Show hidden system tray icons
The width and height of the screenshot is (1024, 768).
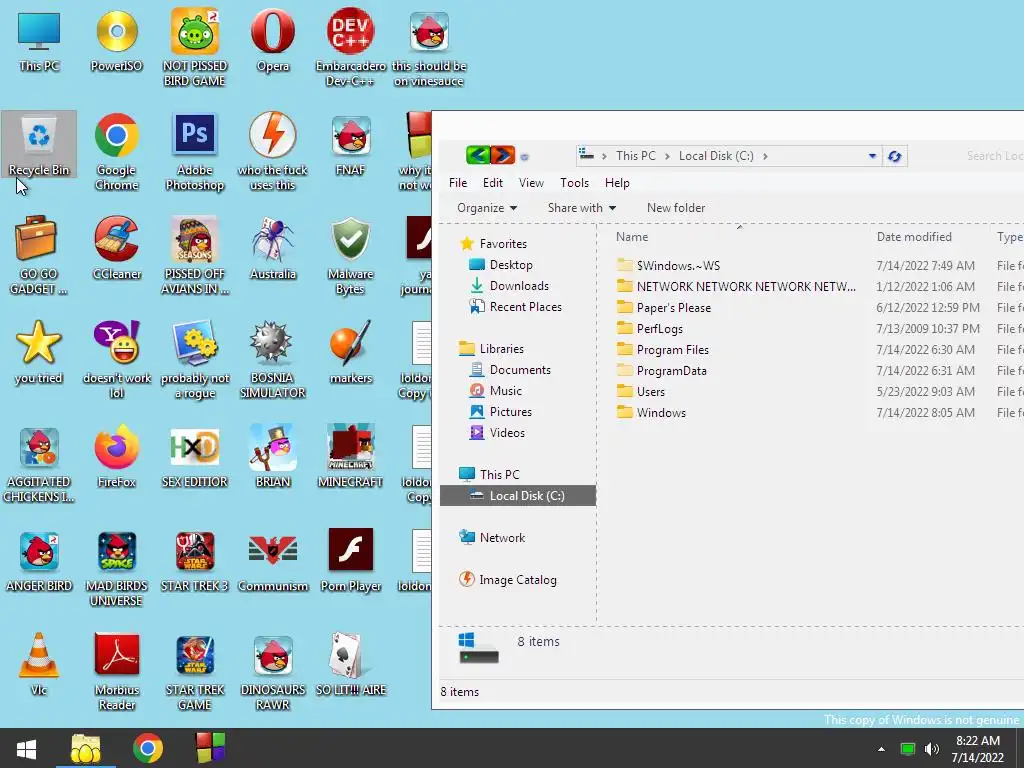(881, 748)
